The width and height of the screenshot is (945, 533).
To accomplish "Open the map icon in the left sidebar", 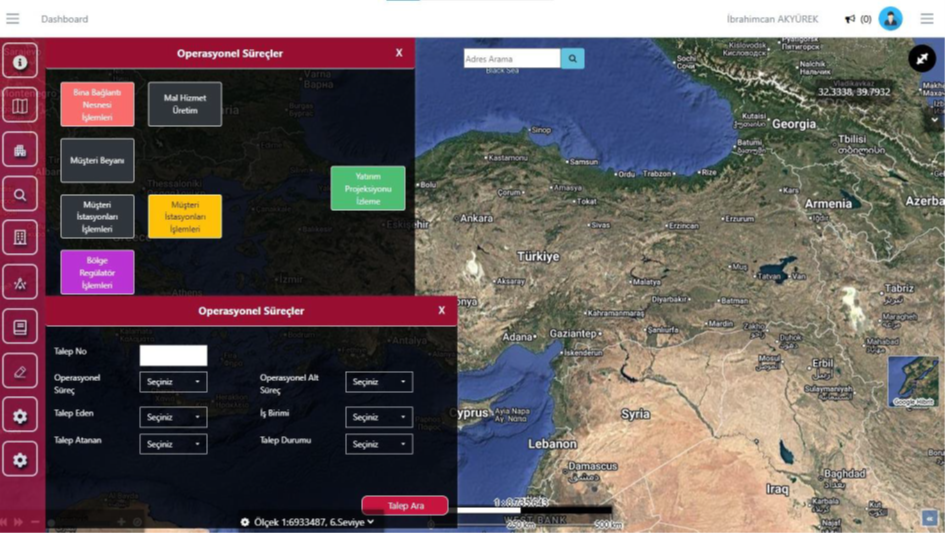I will tap(19, 106).
